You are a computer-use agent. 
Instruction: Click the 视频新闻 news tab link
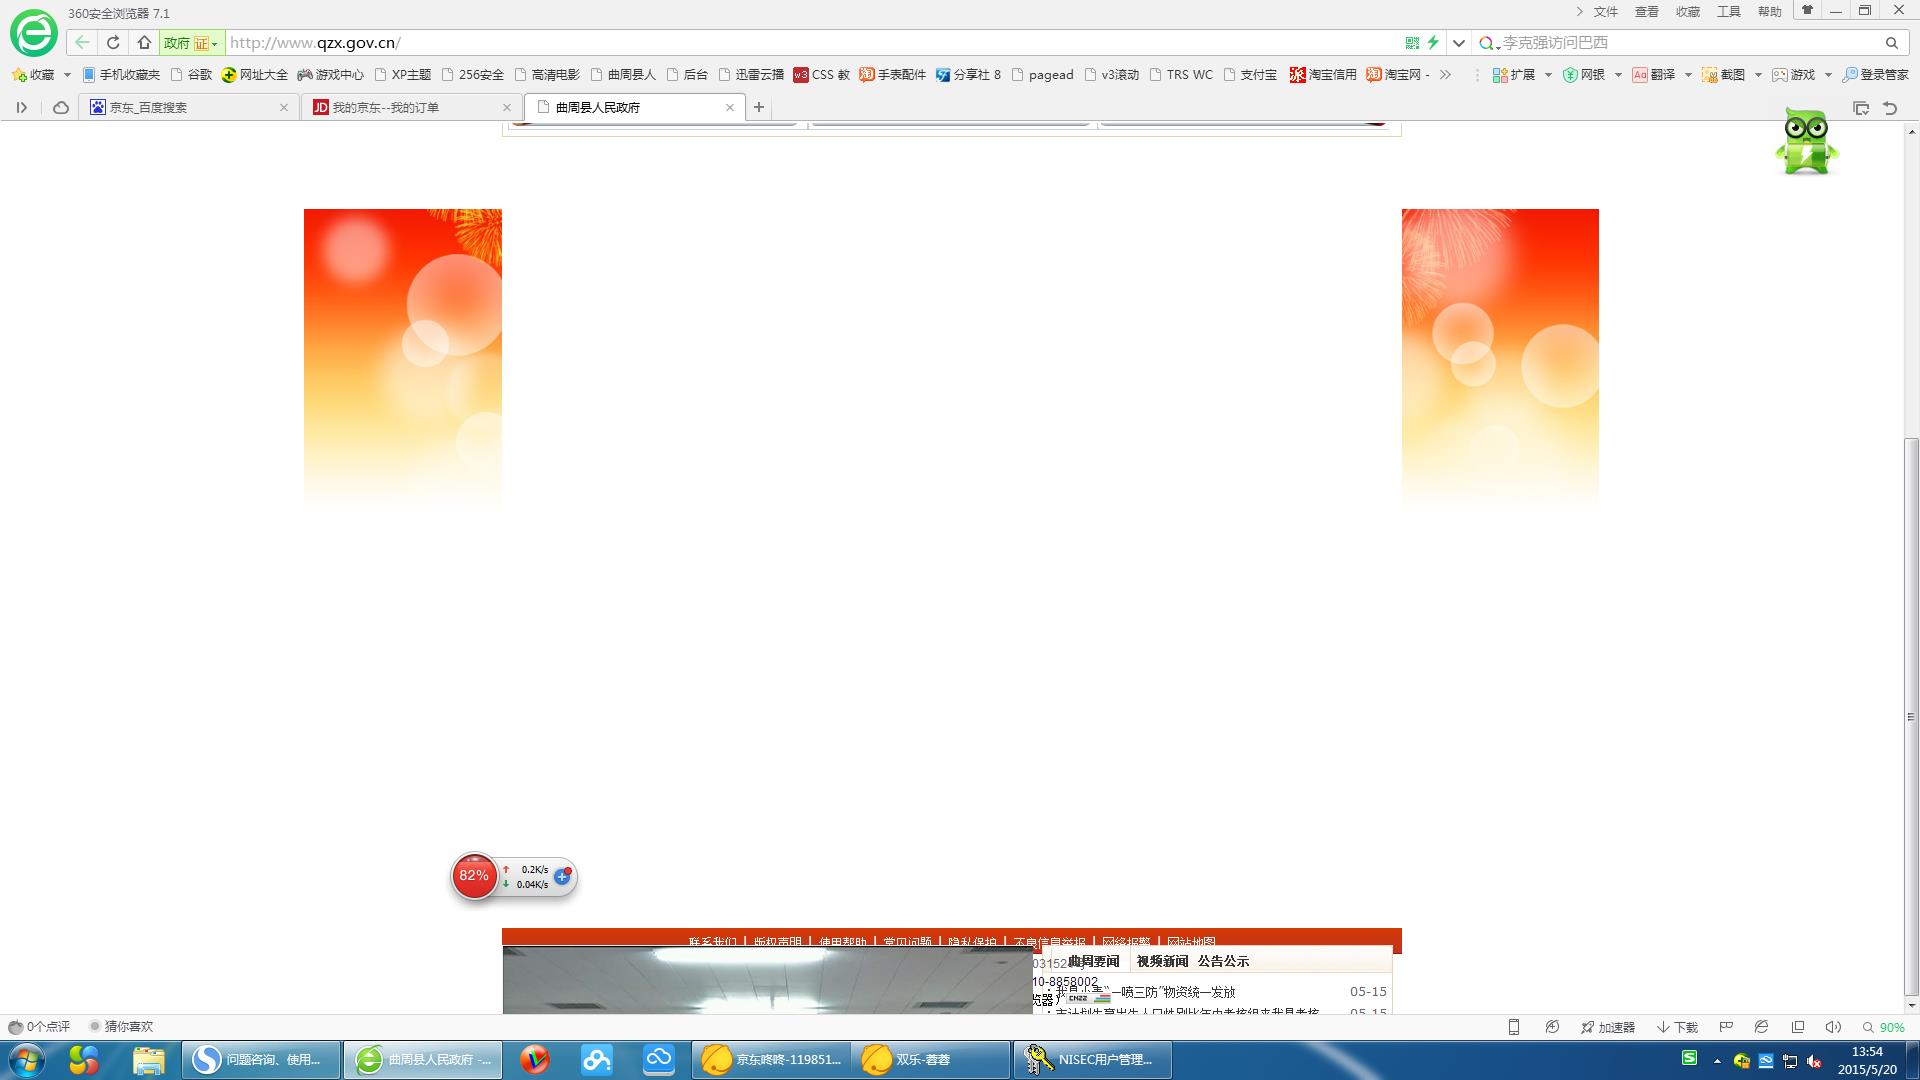pyautogui.click(x=1162, y=961)
